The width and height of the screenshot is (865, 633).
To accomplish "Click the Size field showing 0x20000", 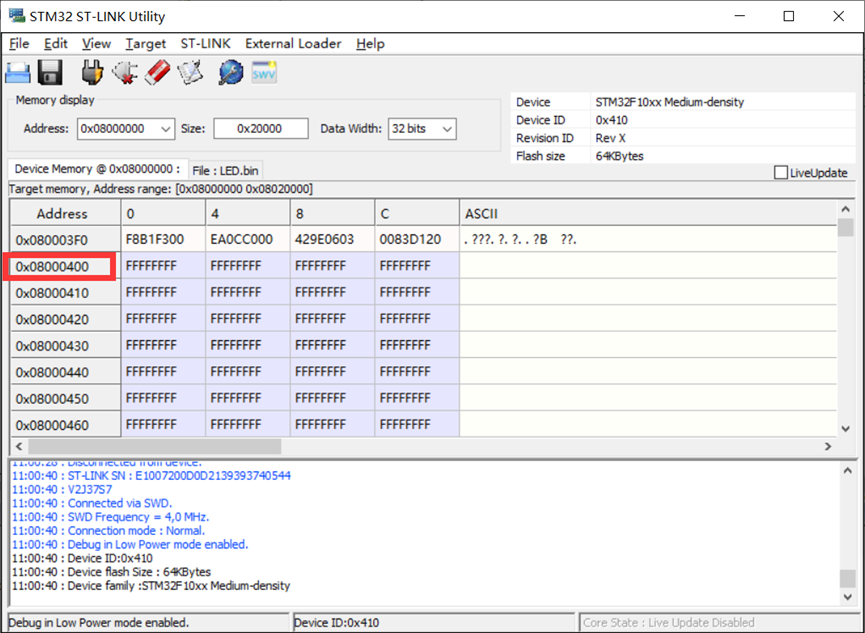I will click(260, 129).
